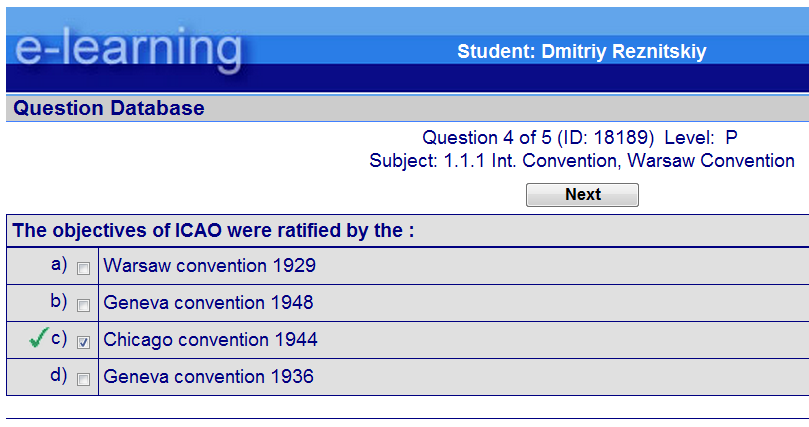Select the Geneva convention 1948 checkbox
The height and width of the screenshot is (427, 809).
84,304
